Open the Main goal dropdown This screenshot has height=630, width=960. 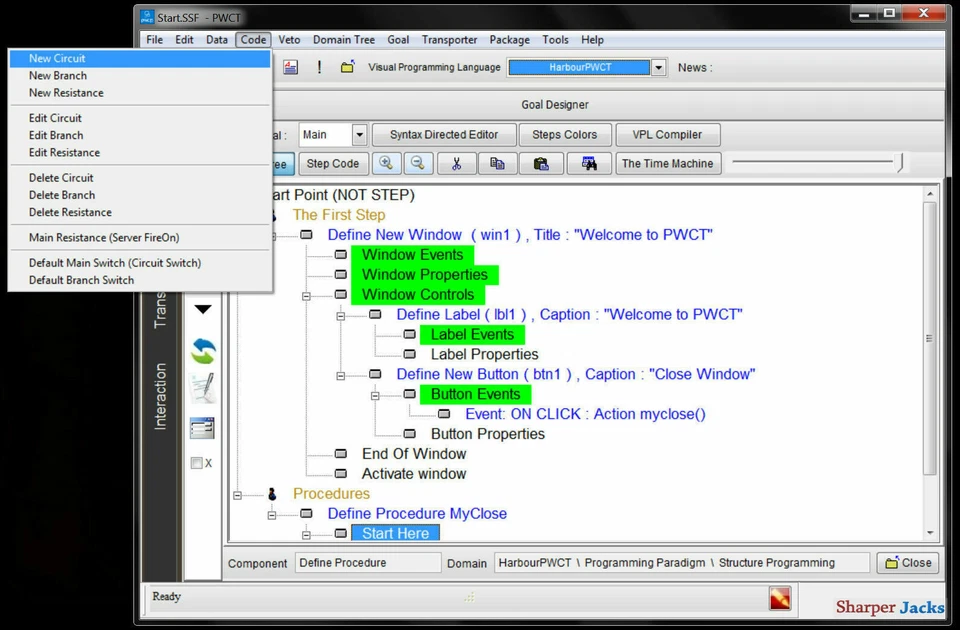[x=358, y=134]
